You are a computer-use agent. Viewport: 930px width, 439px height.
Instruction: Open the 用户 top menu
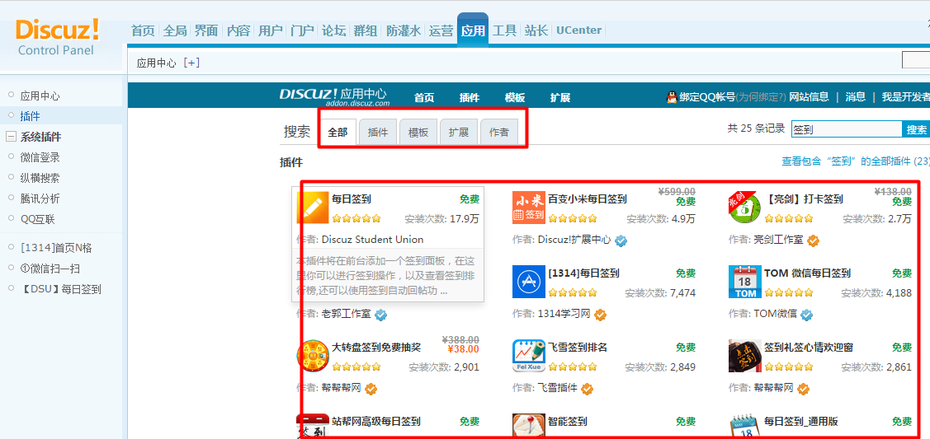pos(270,31)
